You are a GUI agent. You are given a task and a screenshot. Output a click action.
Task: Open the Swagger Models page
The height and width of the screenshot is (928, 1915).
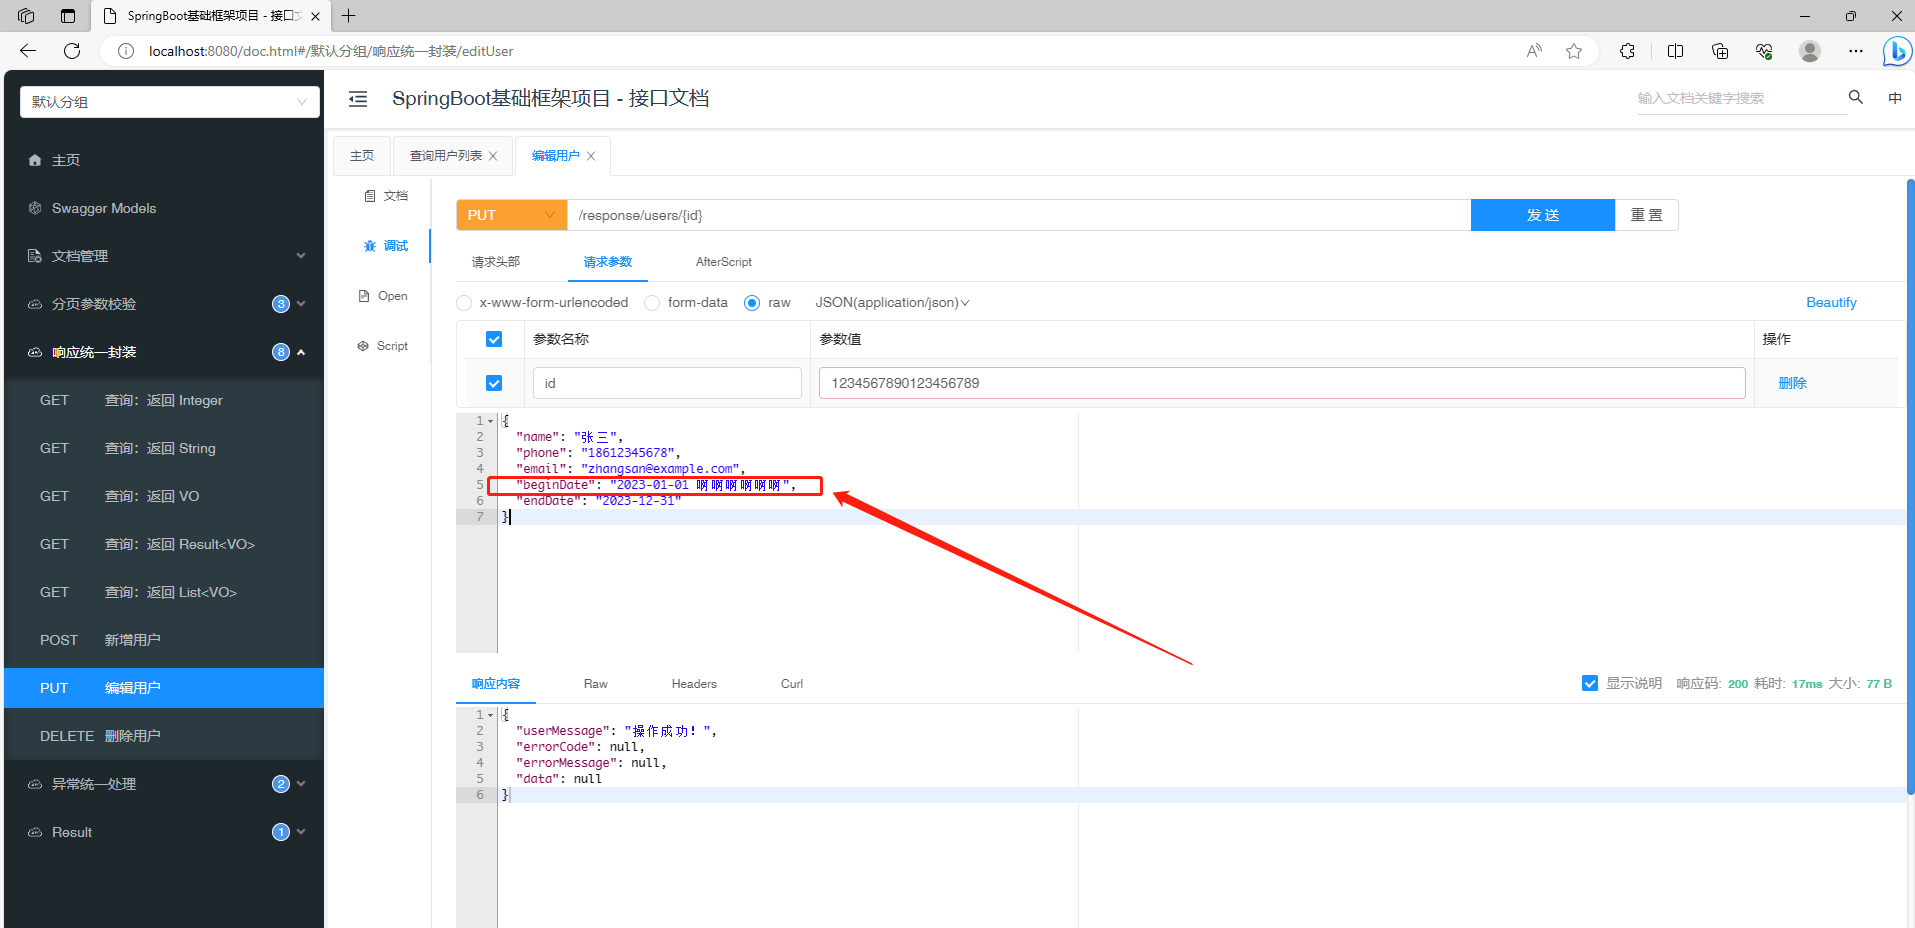(x=104, y=208)
